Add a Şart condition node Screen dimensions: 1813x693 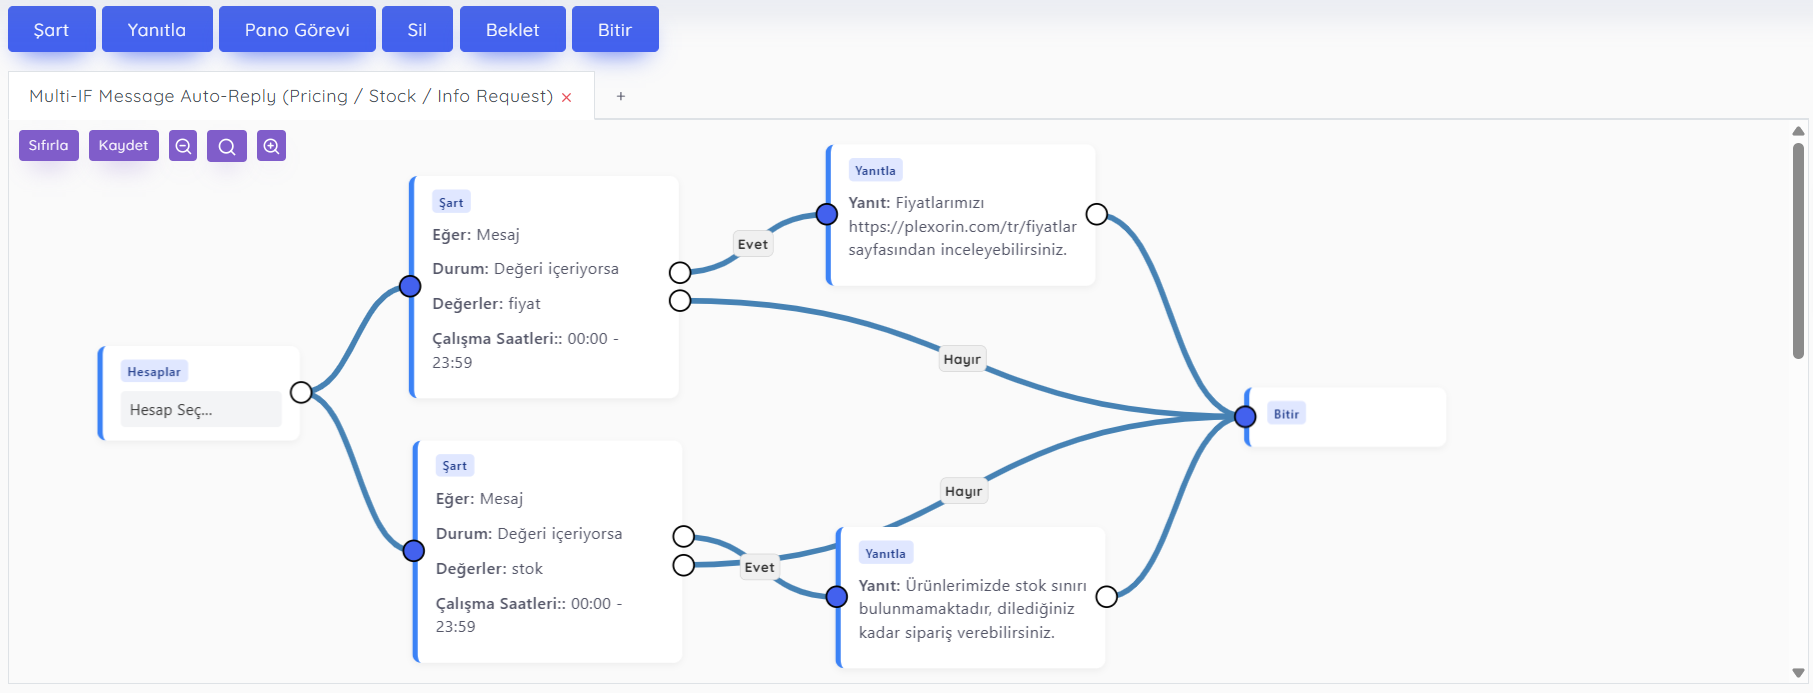click(x=52, y=29)
